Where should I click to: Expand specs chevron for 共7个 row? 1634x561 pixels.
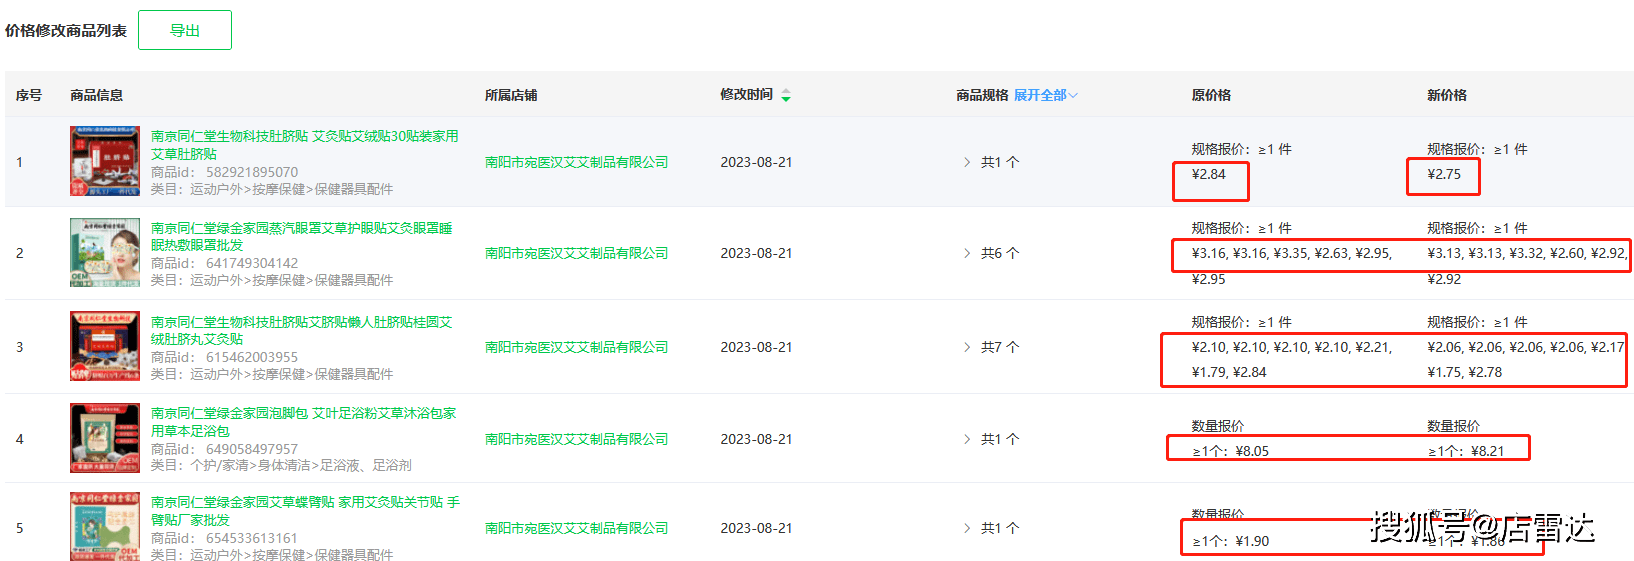tap(966, 347)
